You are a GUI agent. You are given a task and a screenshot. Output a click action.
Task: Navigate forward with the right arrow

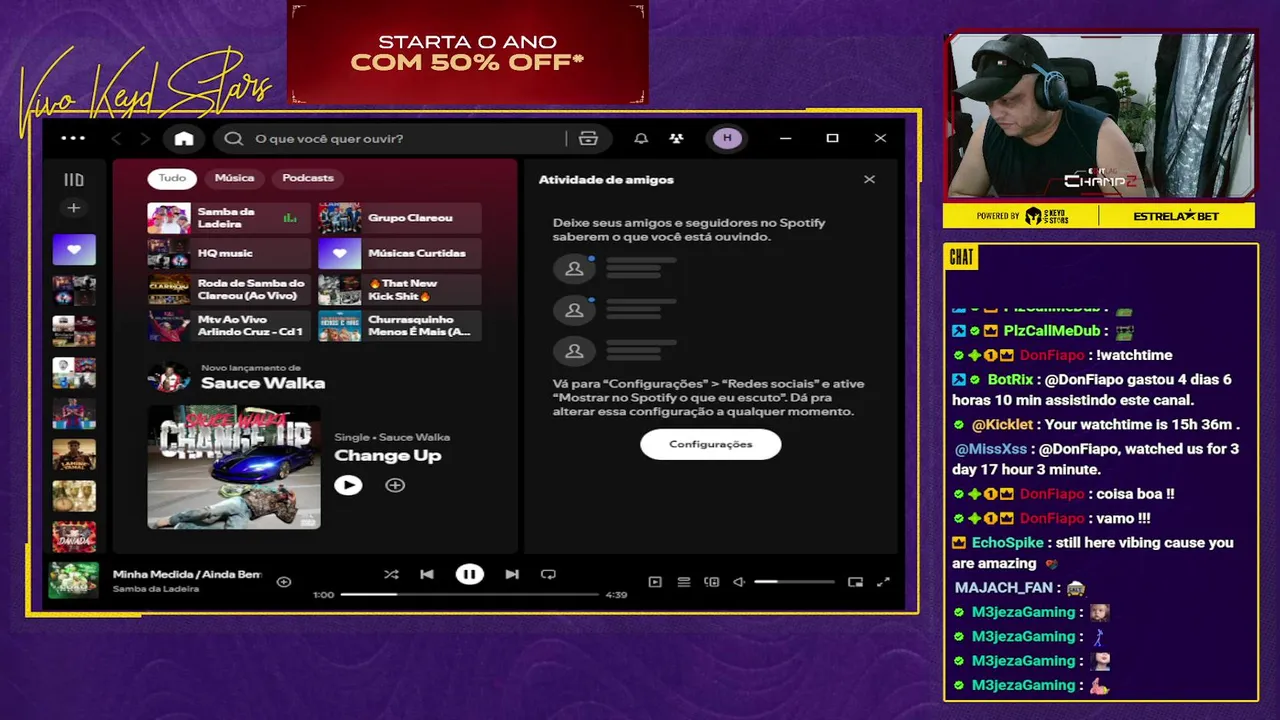pos(145,139)
